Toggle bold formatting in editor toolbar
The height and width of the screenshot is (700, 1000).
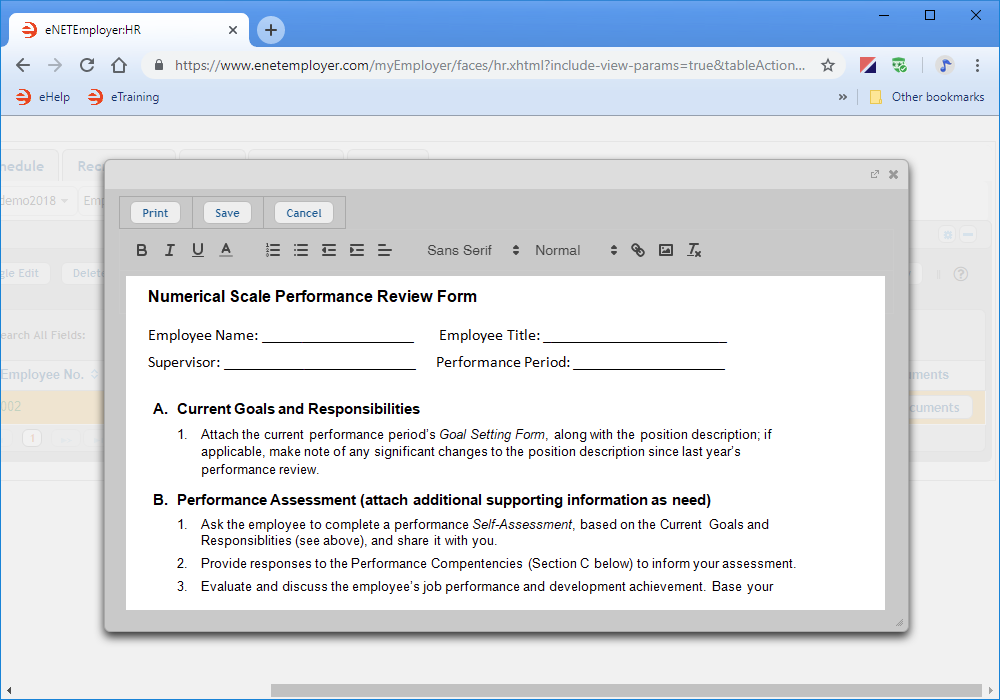coord(142,250)
